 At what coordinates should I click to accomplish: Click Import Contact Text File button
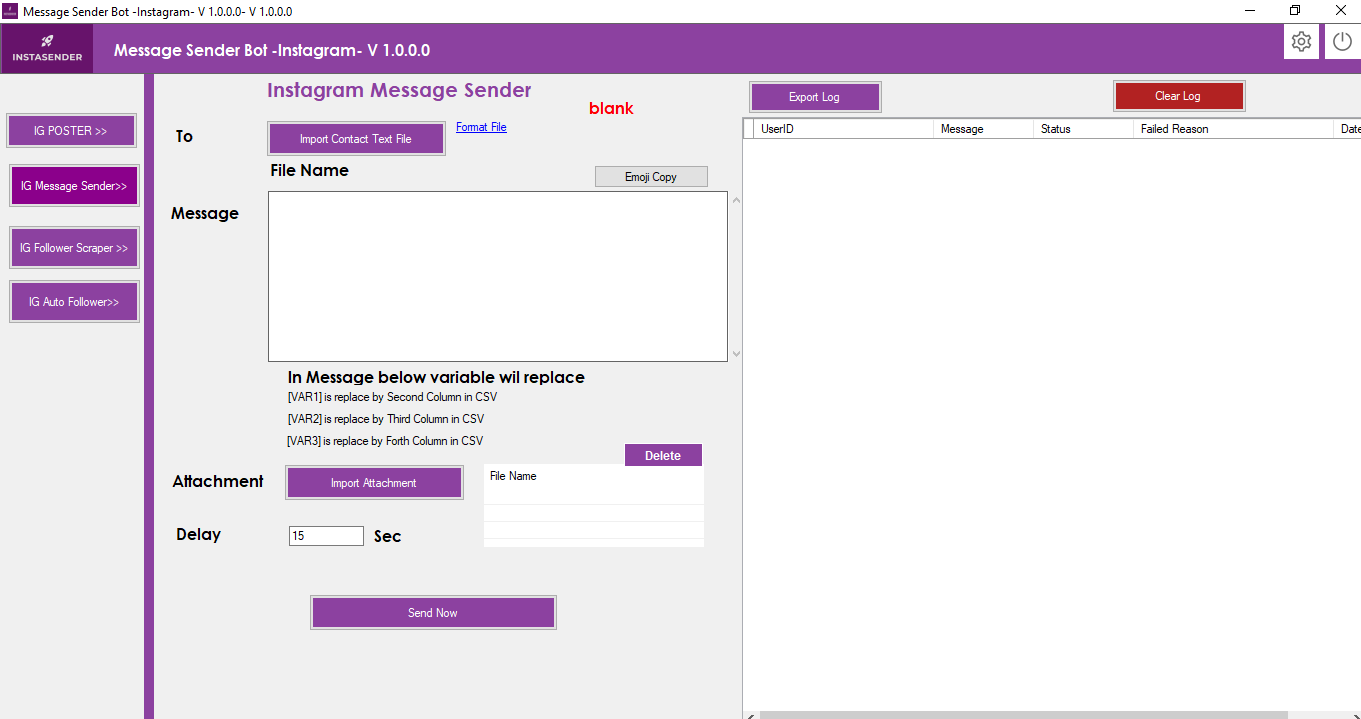pos(356,139)
